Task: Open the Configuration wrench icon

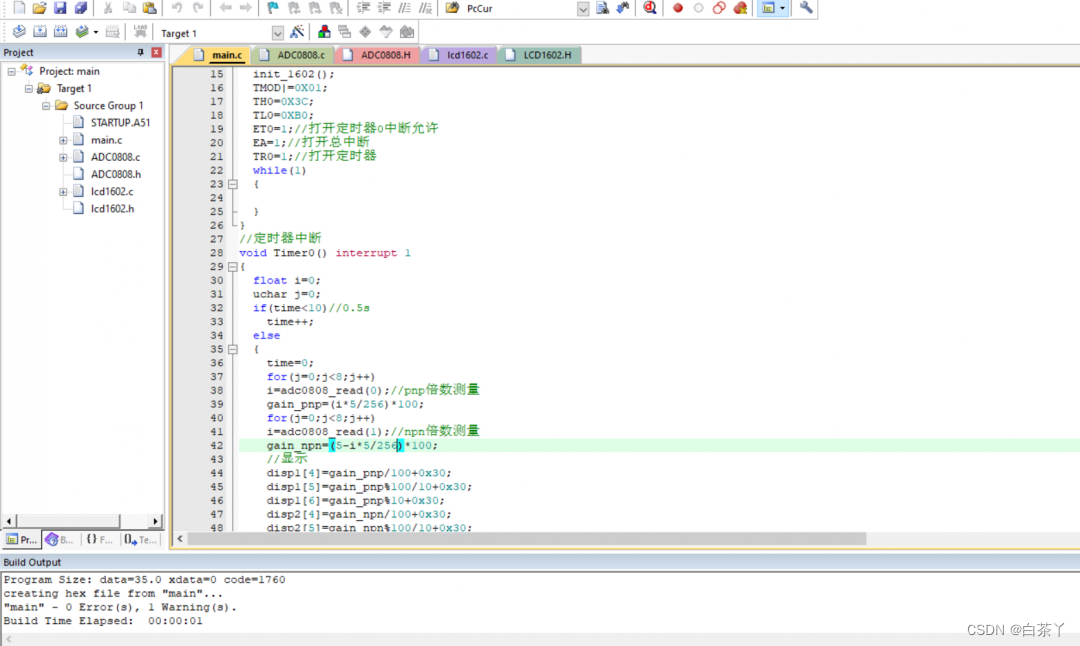Action: point(806,8)
